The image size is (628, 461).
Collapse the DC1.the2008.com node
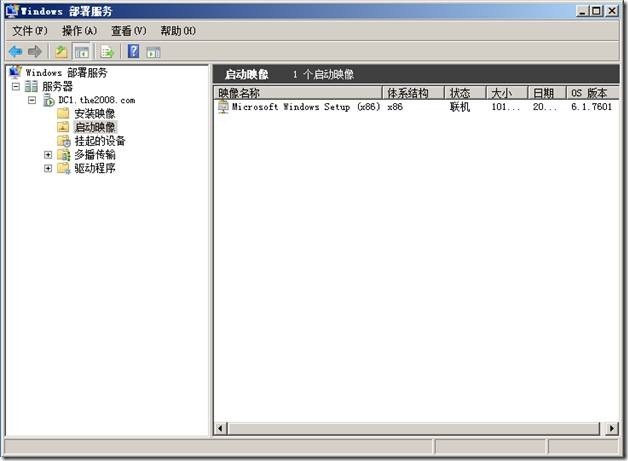pyautogui.click(x=32, y=100)
